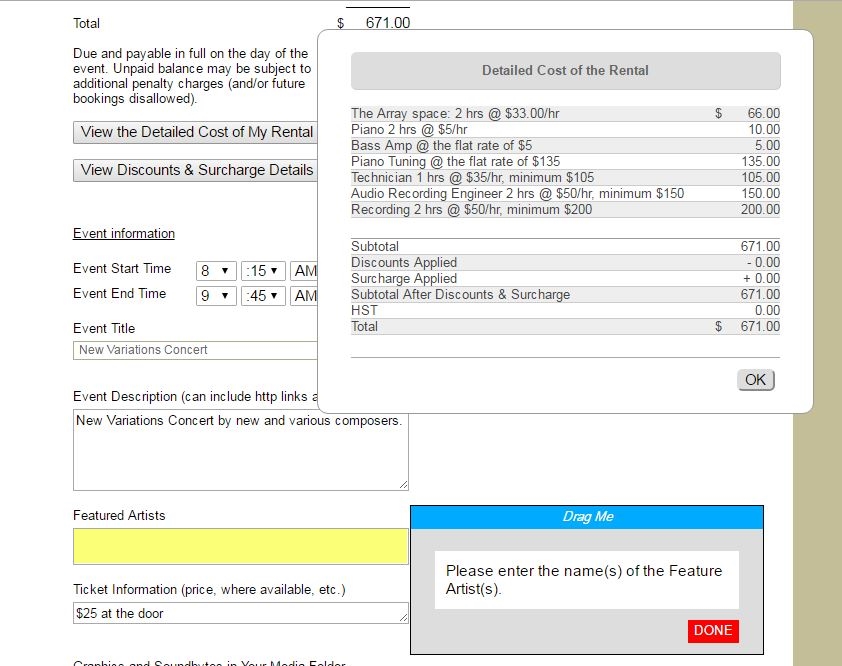The height and width of the screenshot is (666, 842).
Task: Click the 'Piano Tuning @ the flat rate' row
Action: 565,162
